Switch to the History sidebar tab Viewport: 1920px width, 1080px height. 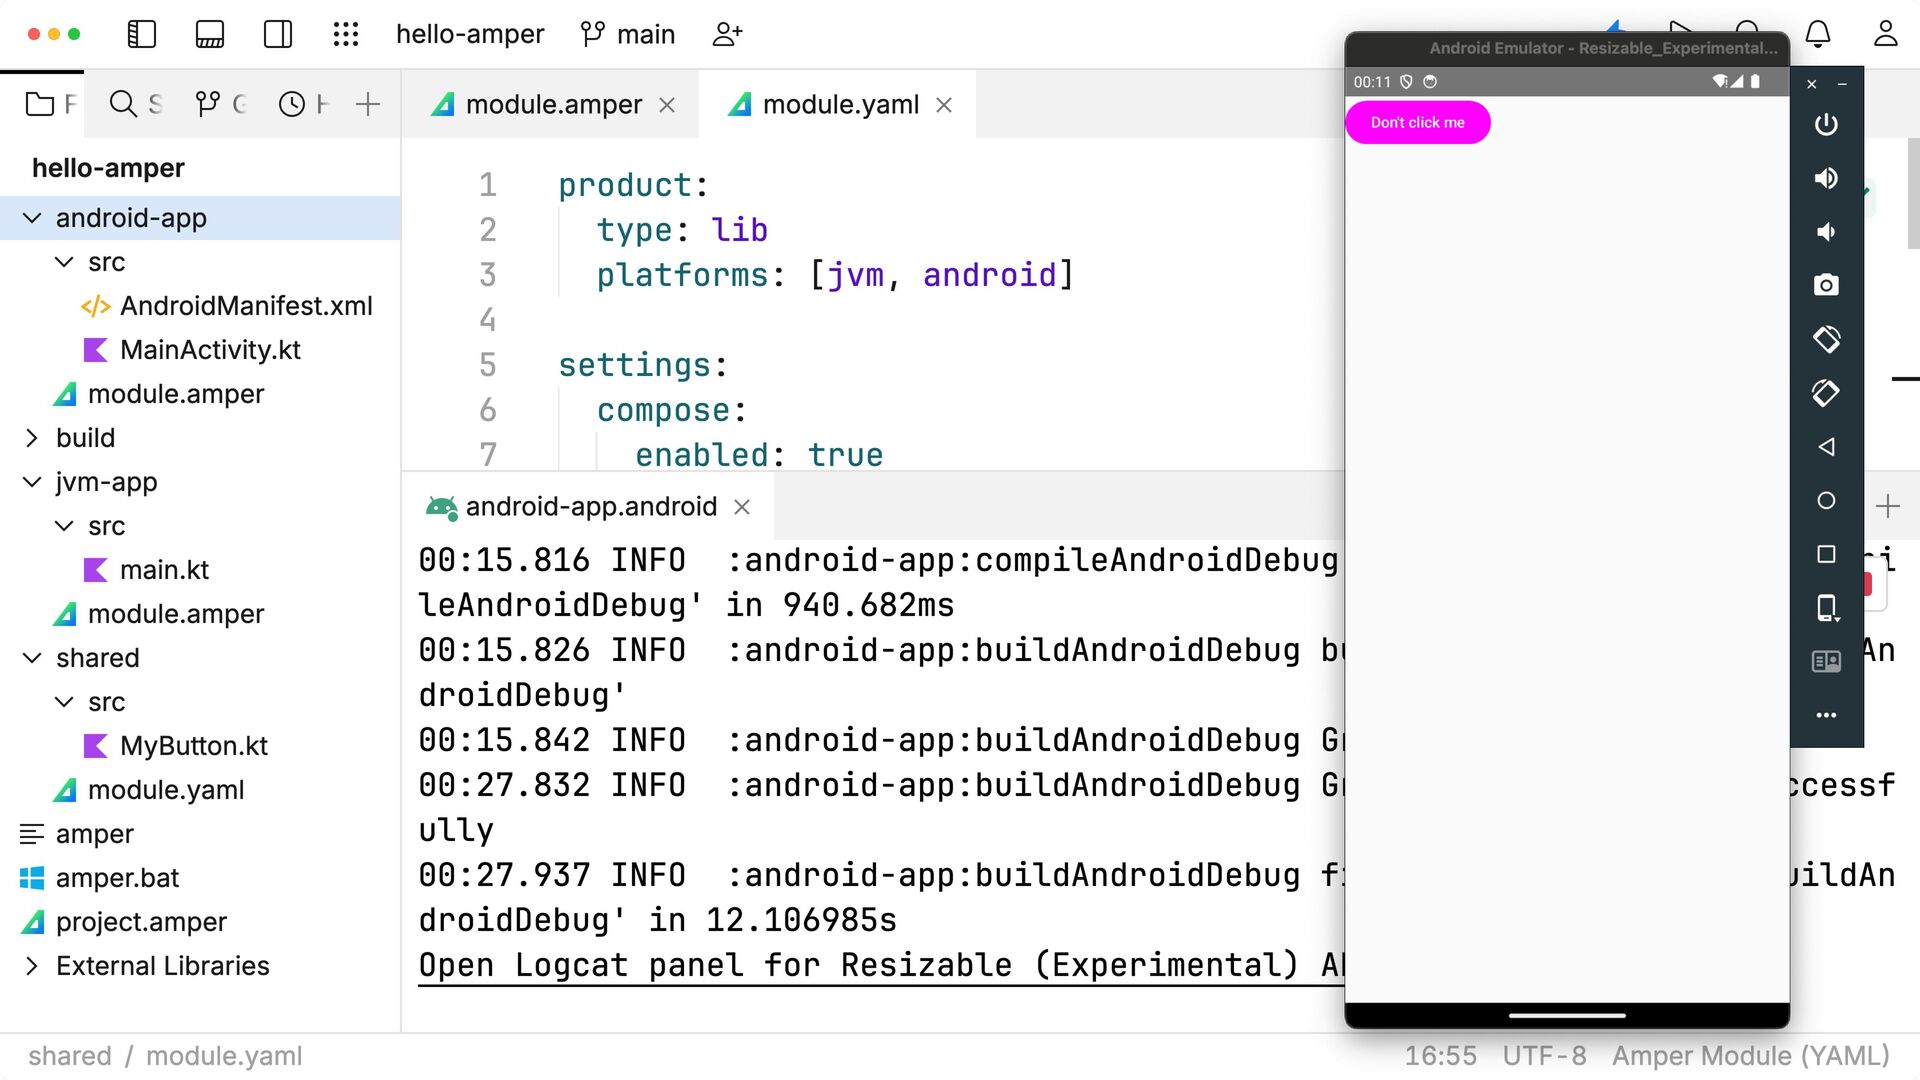point(303,104)
